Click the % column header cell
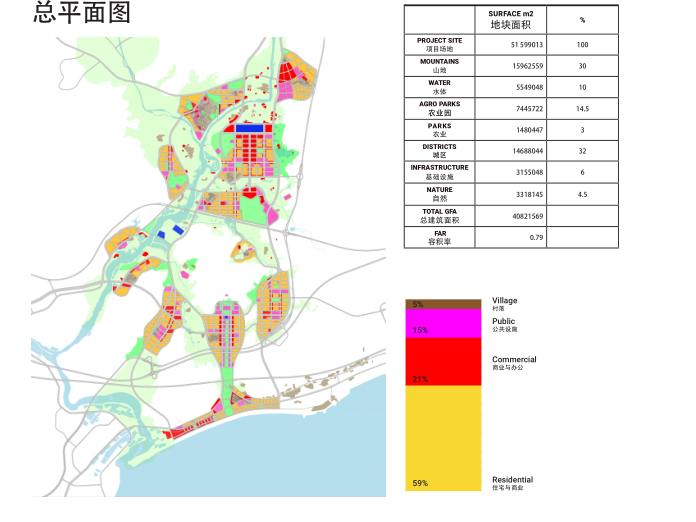Screen dimensions: 696x522 pos(582,19)
